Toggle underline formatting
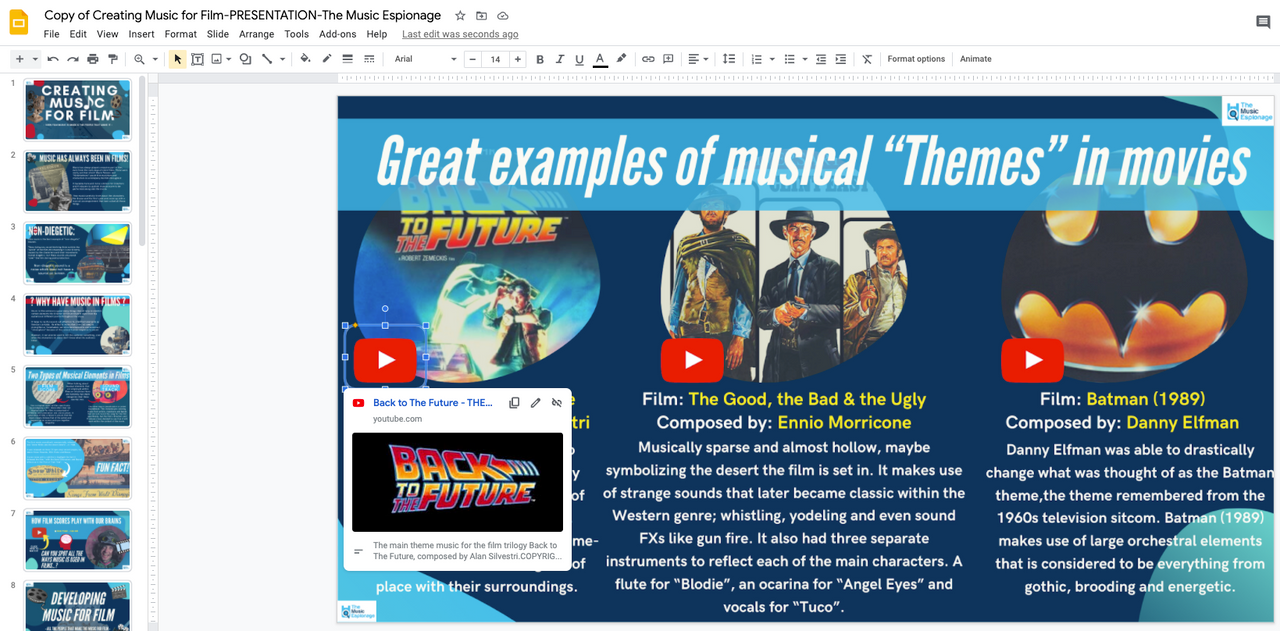The width and height of the screenshot is (1280, 631). pos(580,59)
